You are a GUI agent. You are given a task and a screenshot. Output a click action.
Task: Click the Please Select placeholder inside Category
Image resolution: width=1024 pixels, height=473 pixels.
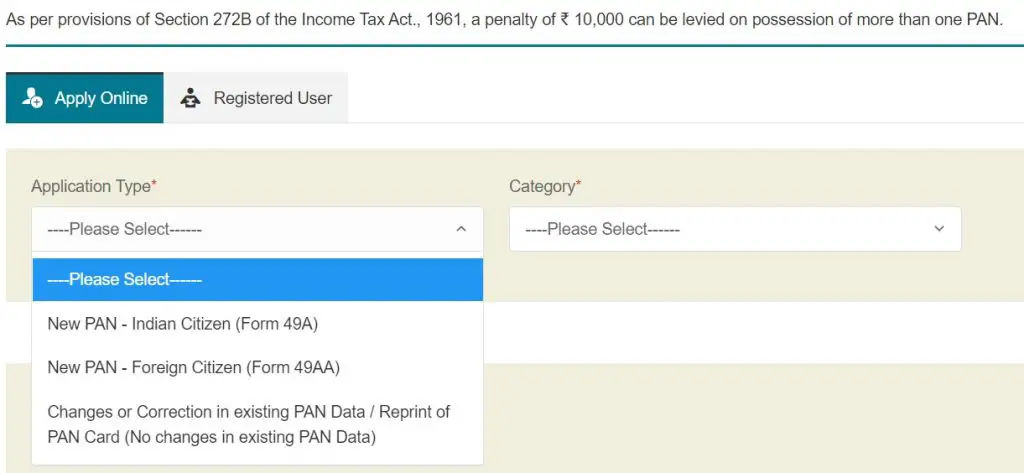[602, 229]
